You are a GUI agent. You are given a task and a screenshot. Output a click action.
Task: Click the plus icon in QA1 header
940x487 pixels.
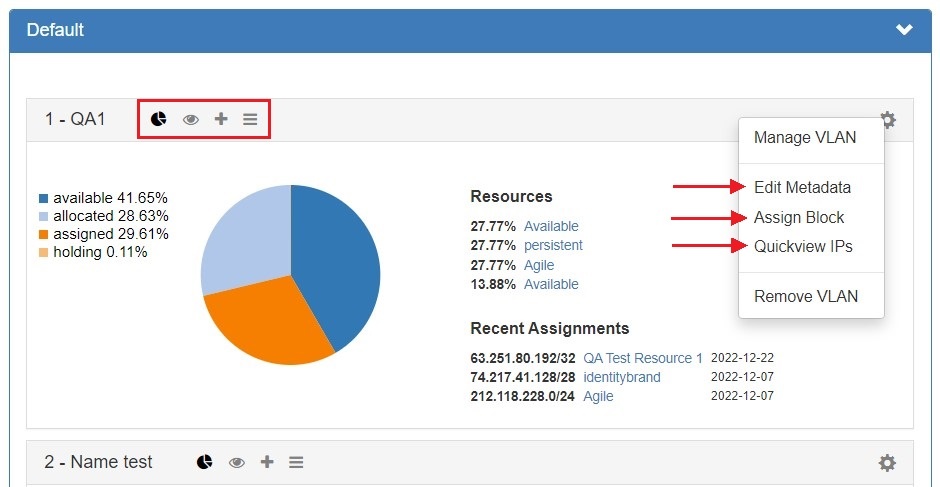tap(221, 119)
